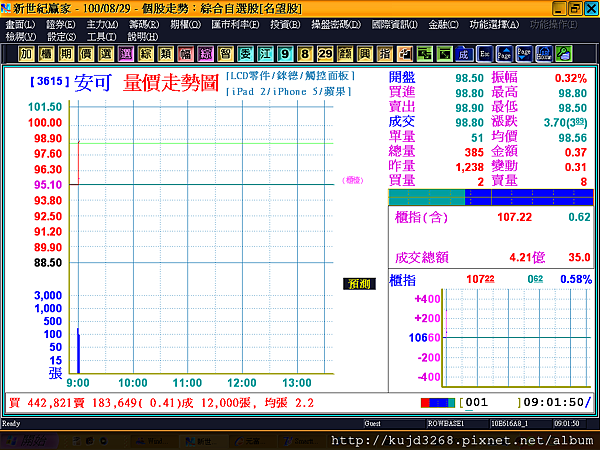Click the 櫃 toolbar button
Screen dimensions: 600x450
point(46,54)
